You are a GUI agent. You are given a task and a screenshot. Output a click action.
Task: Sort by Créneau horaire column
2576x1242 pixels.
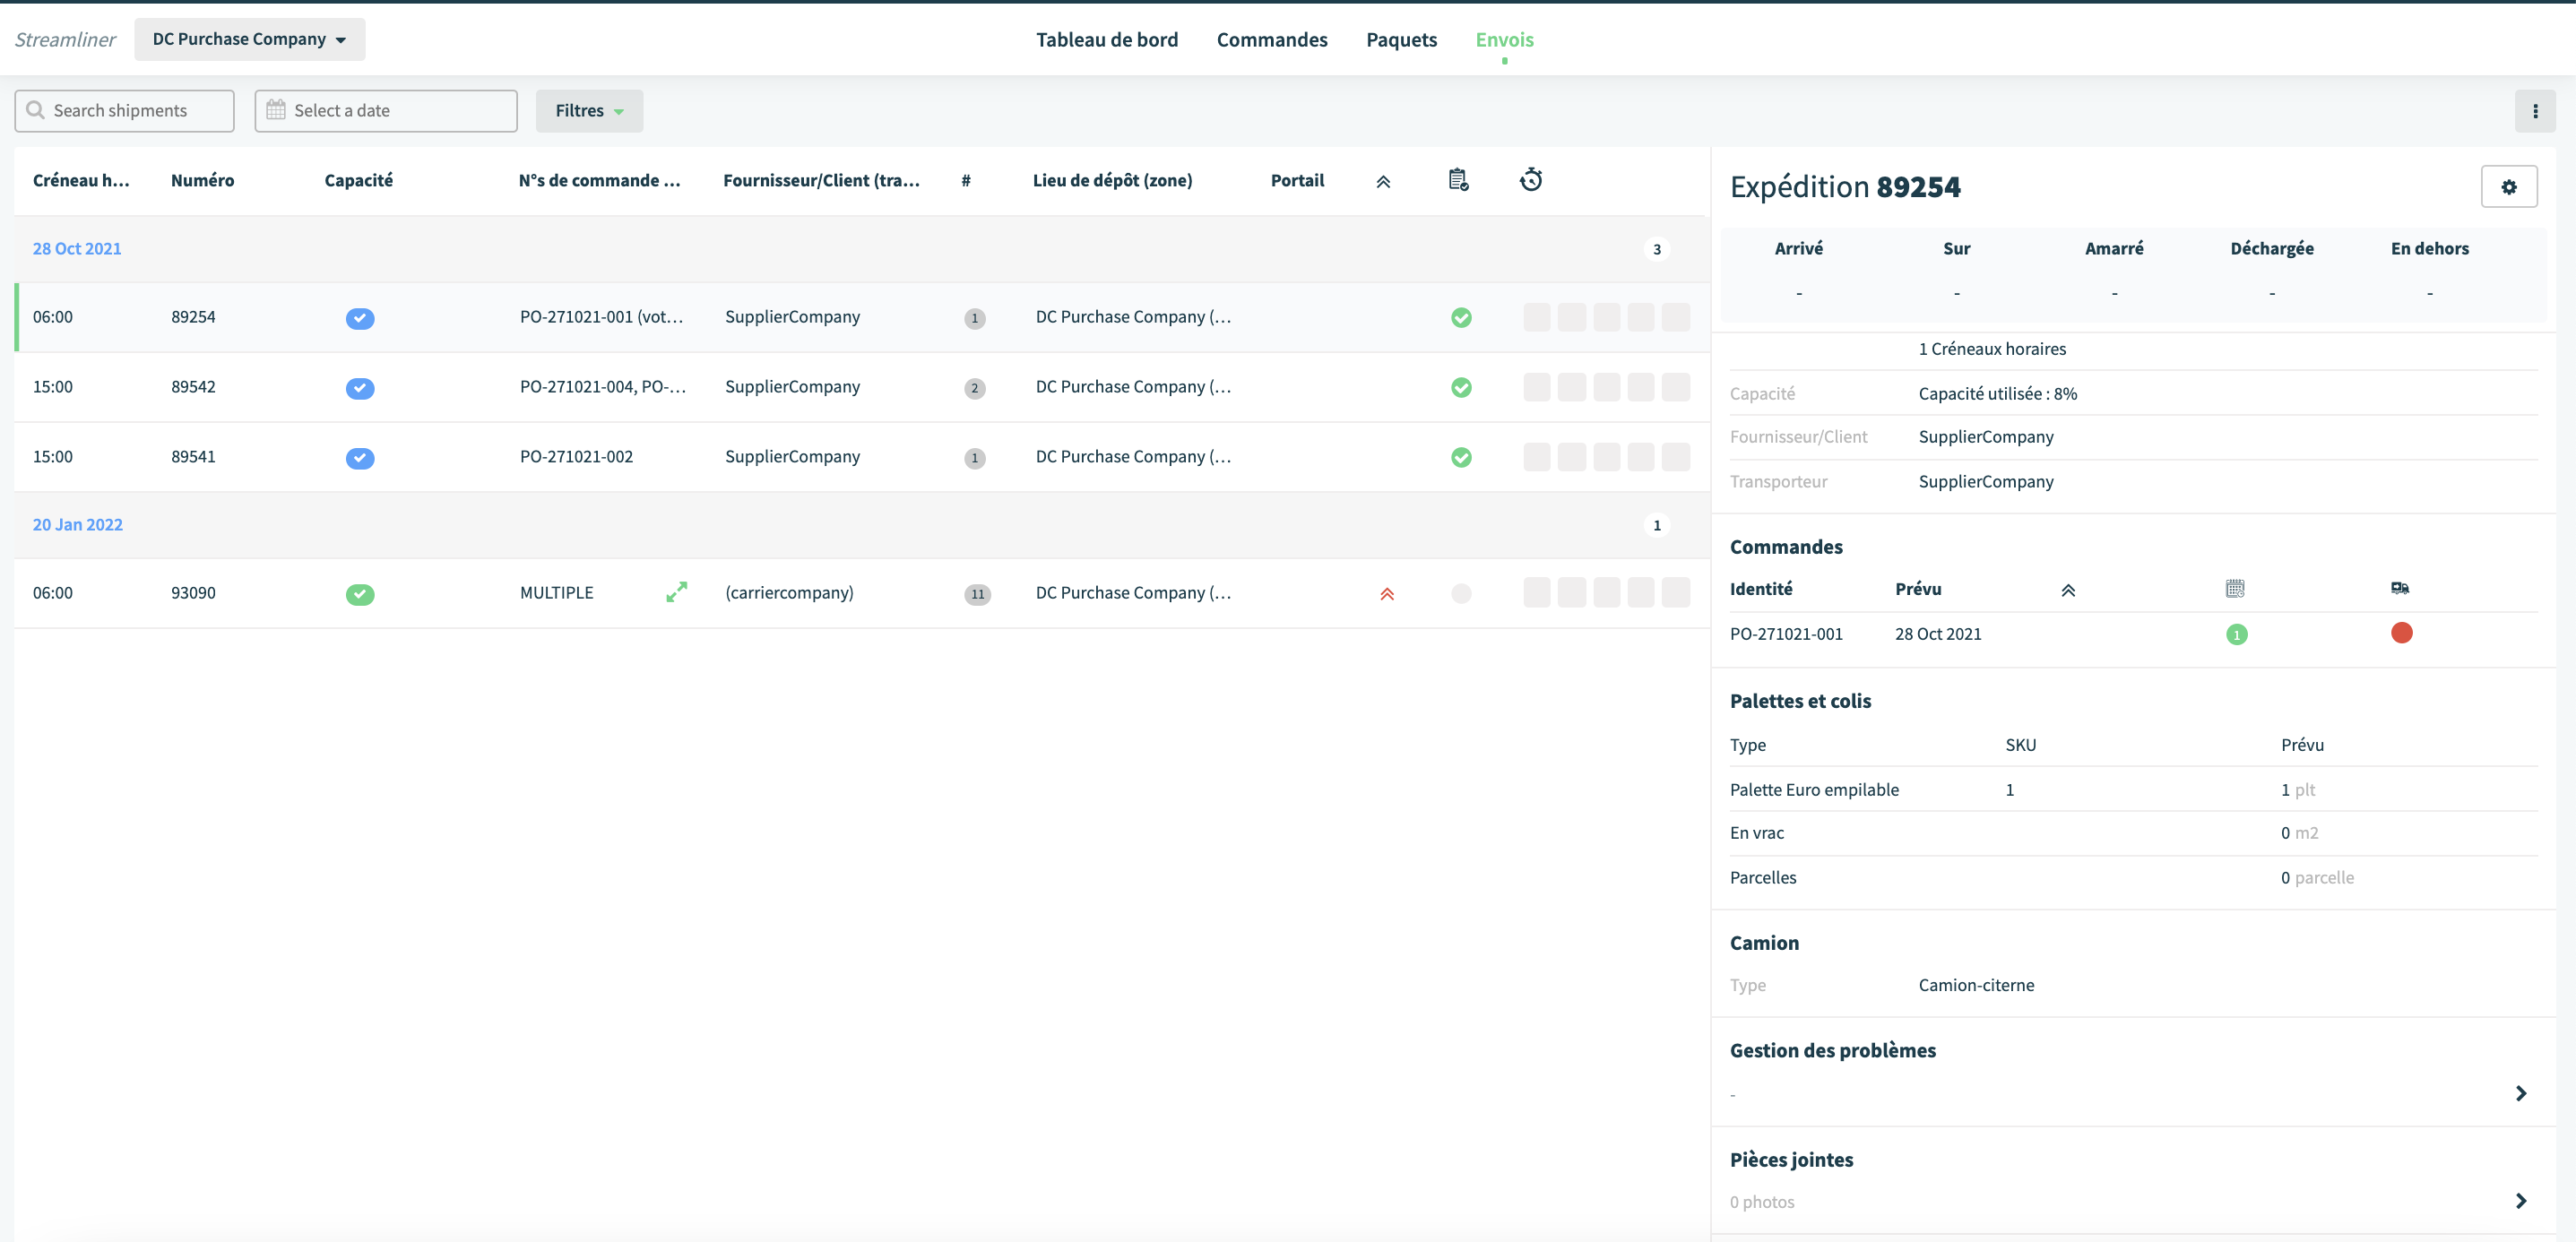click(x=81, y=181)
